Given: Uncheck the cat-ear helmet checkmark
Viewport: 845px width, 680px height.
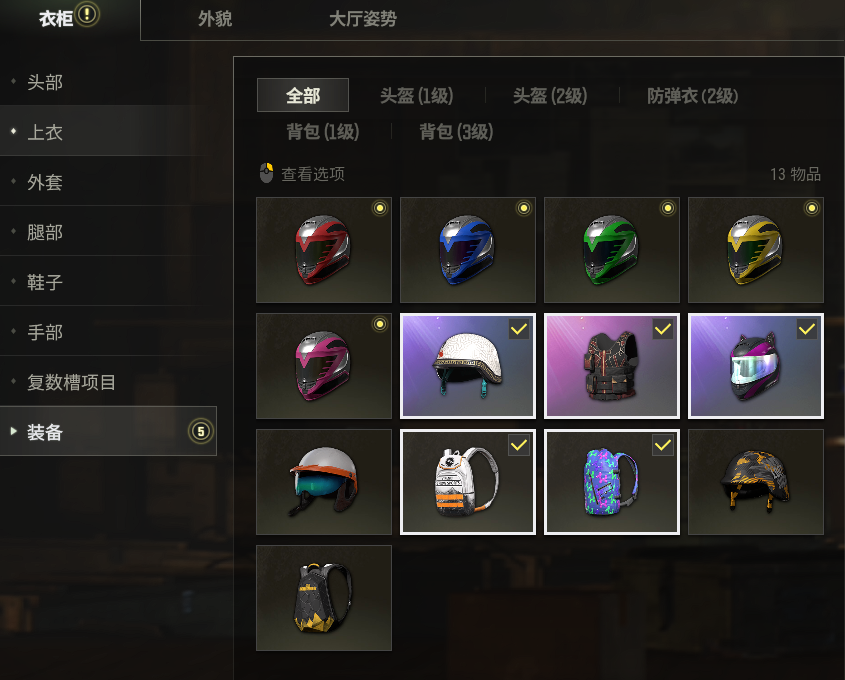Looking at the screenshot, I should tap(806, 329).
